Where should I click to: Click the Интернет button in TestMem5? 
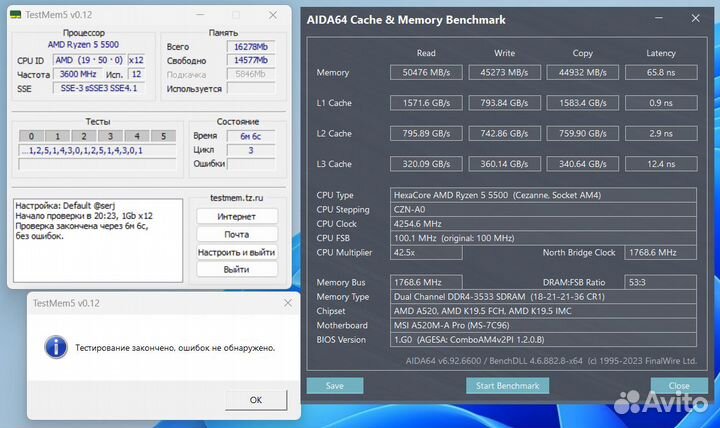pyautogui.click(x=237, y=216)
